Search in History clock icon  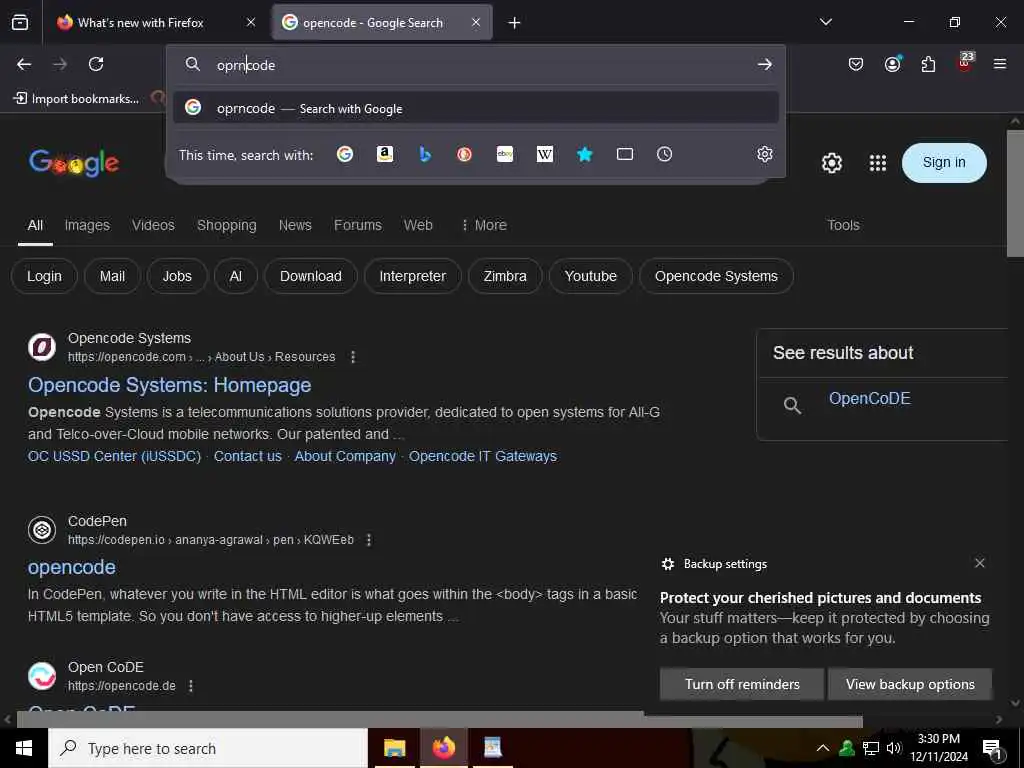[x=664, y=154]
